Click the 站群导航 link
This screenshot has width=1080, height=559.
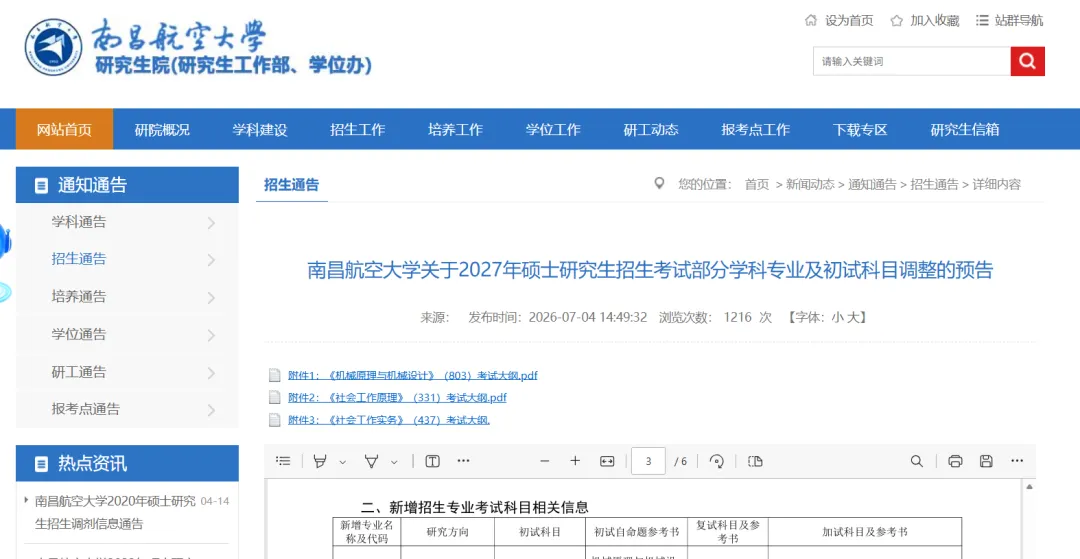point(1019,21)
